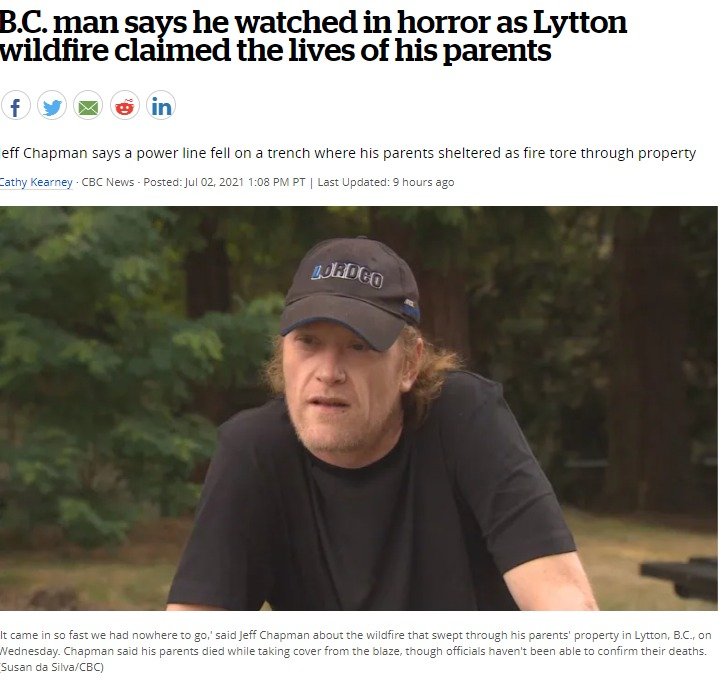Click the B.C. man headline text
Image resolution: width=722 pixels, height=685 pixels.
(313, 36)
